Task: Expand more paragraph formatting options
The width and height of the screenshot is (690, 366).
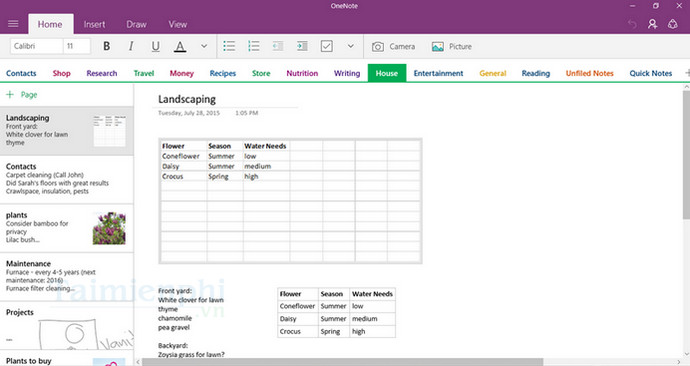Action: (x=351, y=46)
